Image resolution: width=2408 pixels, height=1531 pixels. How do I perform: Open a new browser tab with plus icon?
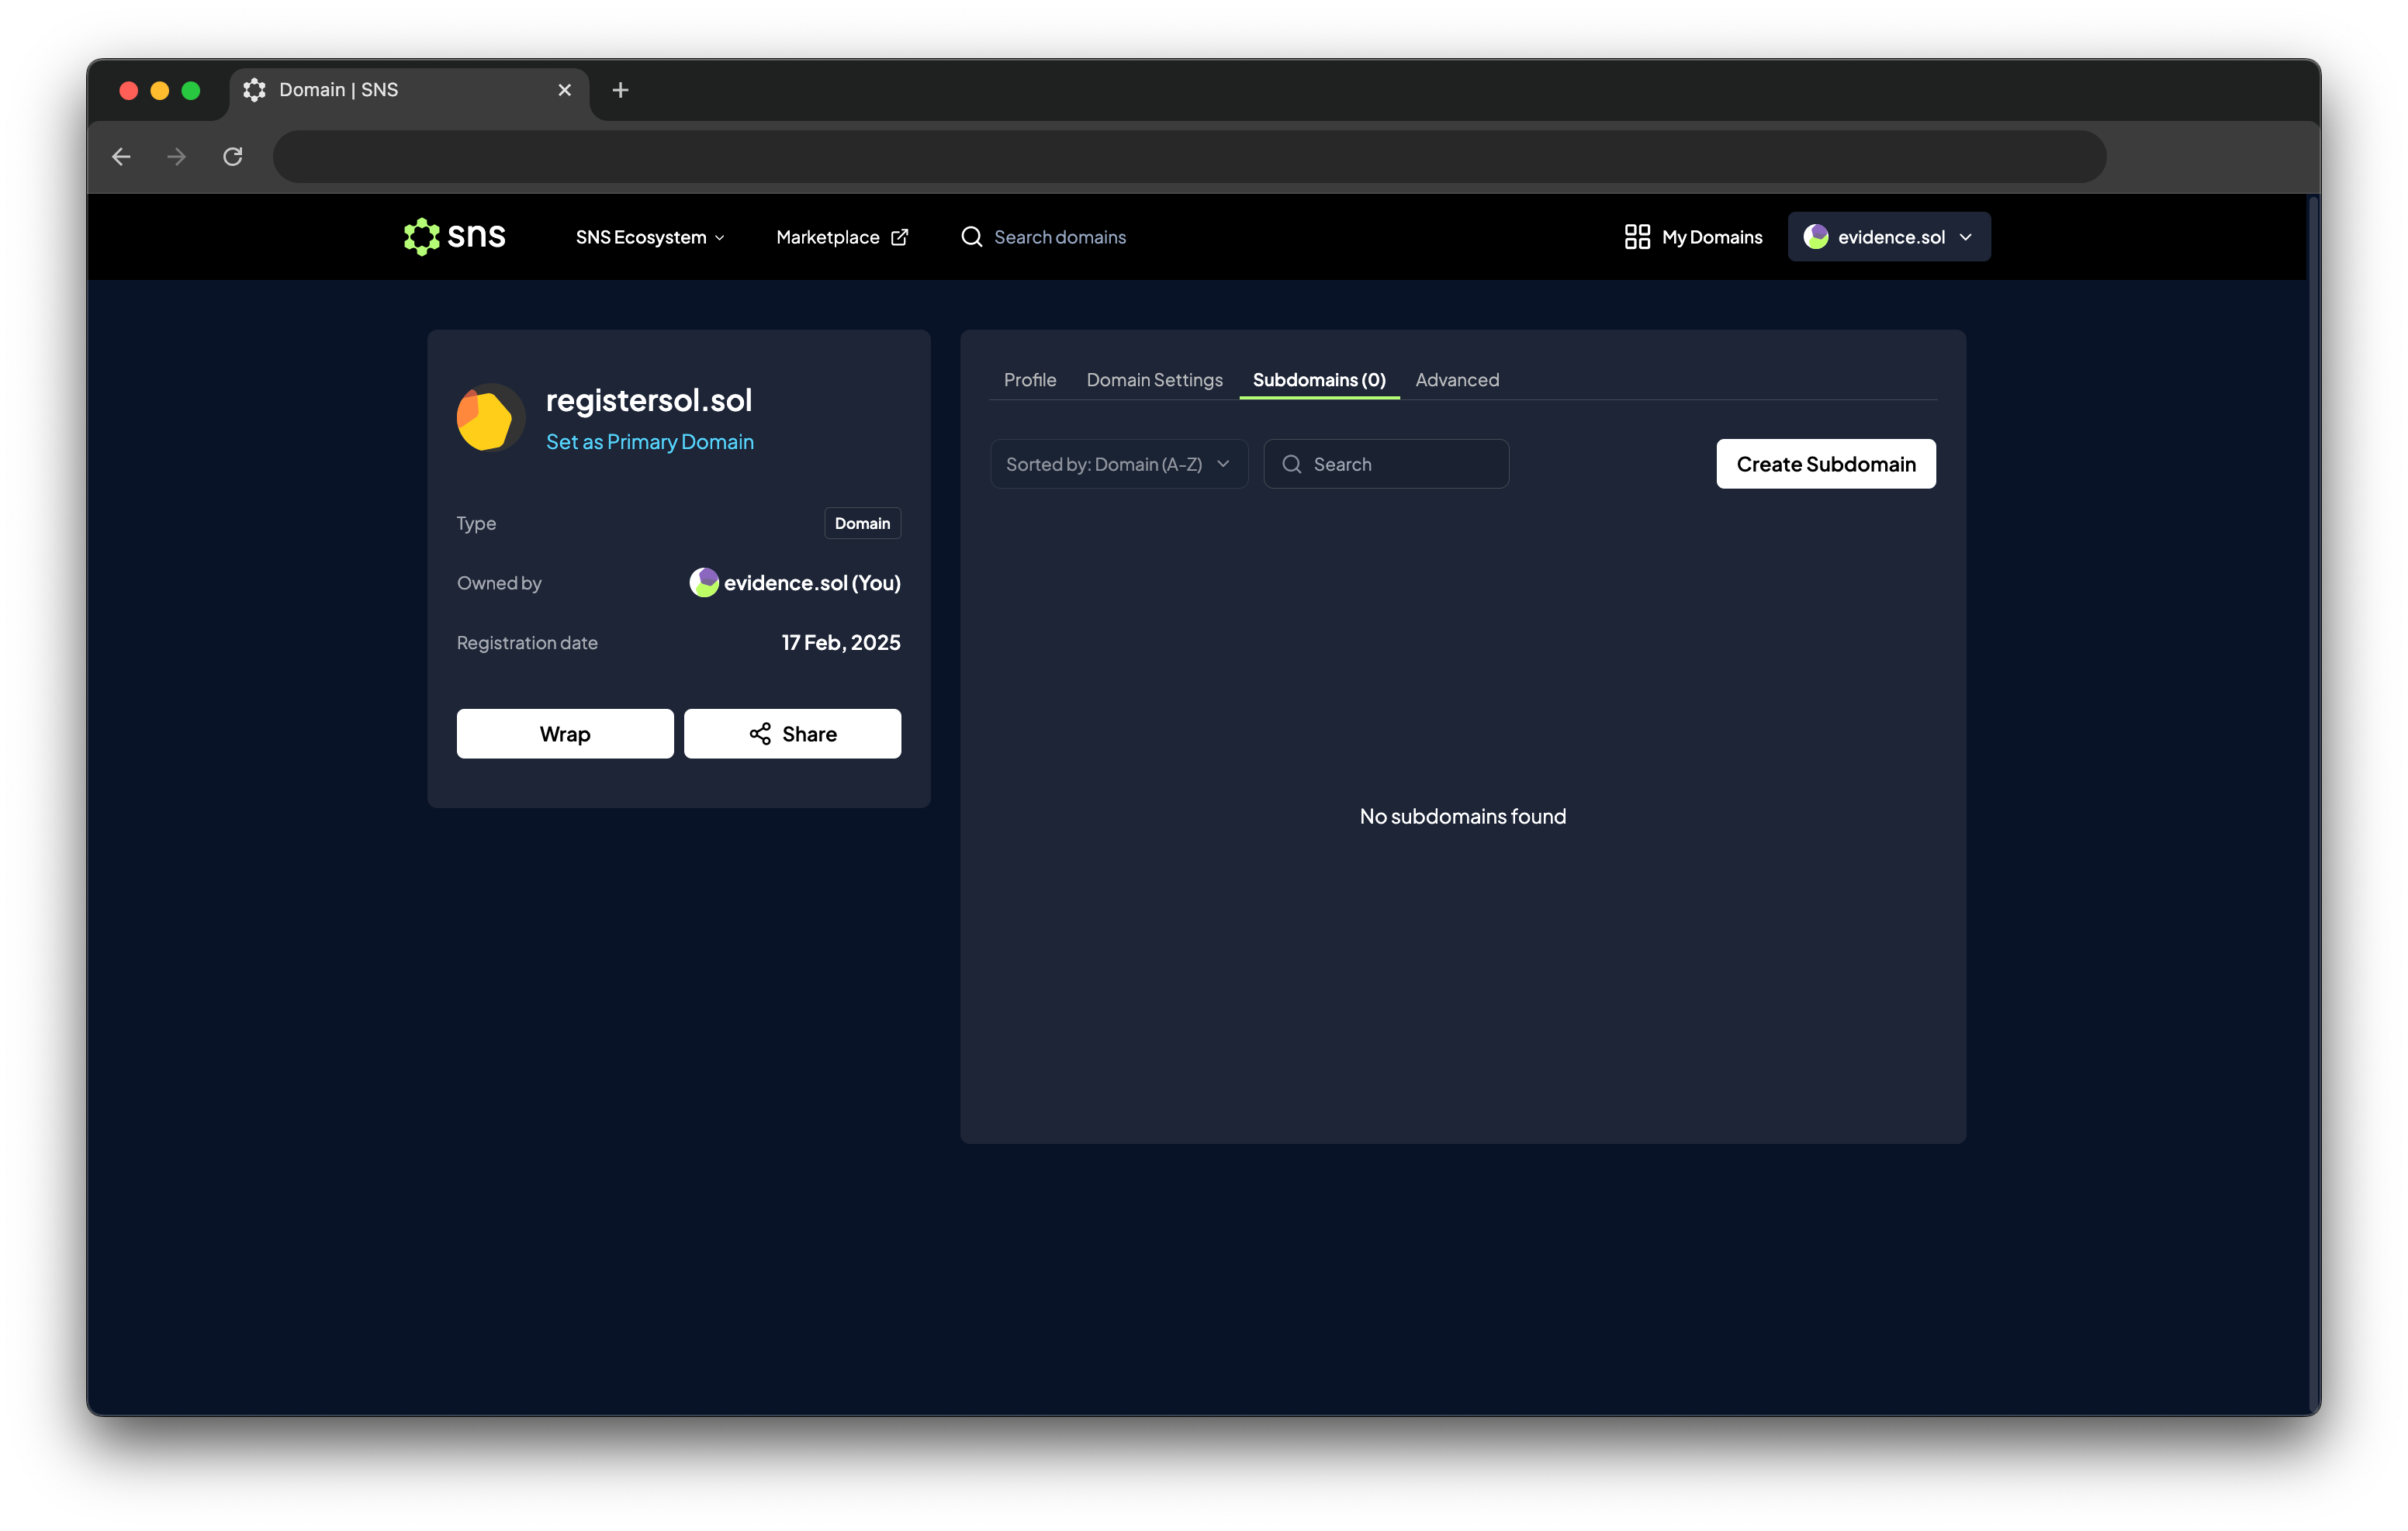[620, 90]
